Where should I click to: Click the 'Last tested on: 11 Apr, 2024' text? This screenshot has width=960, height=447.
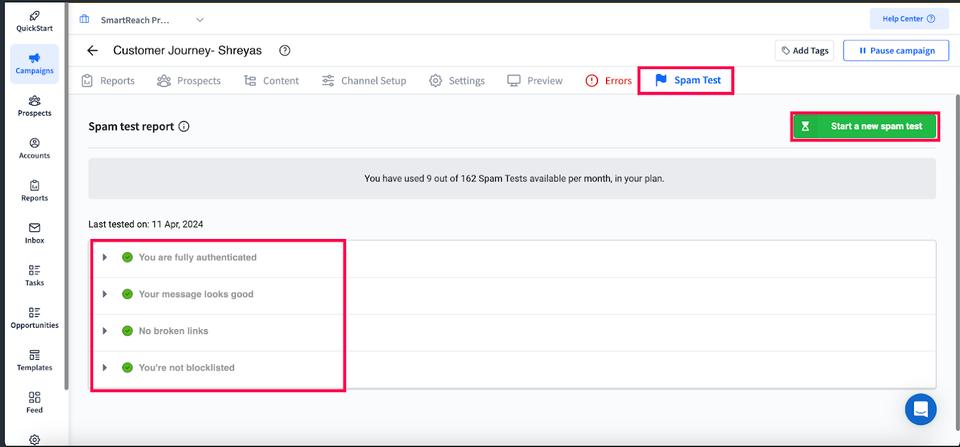[146, 225]
